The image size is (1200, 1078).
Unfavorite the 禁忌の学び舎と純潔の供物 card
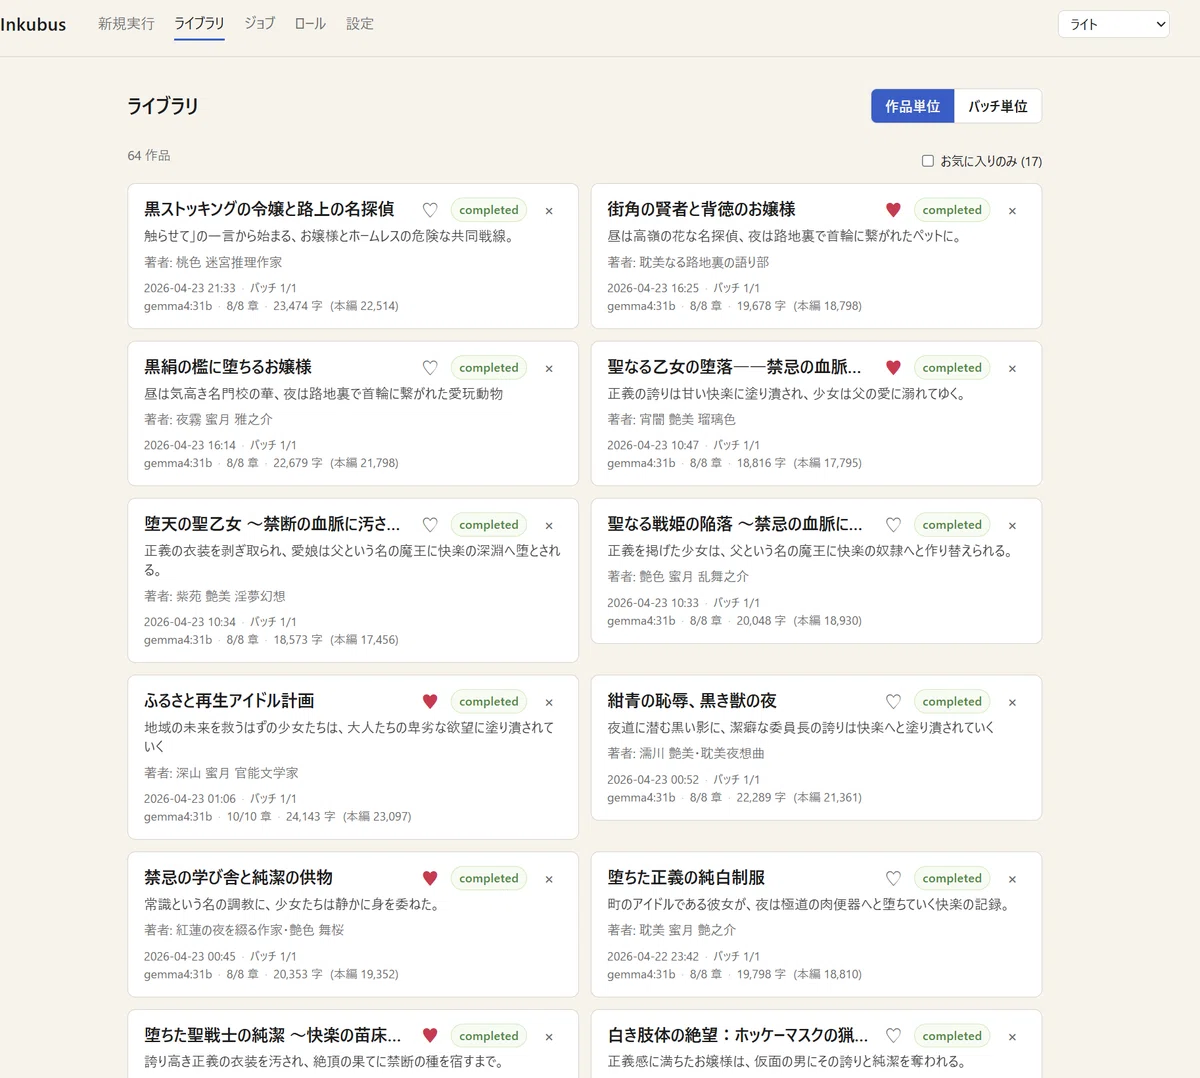[x=430, y=879]
